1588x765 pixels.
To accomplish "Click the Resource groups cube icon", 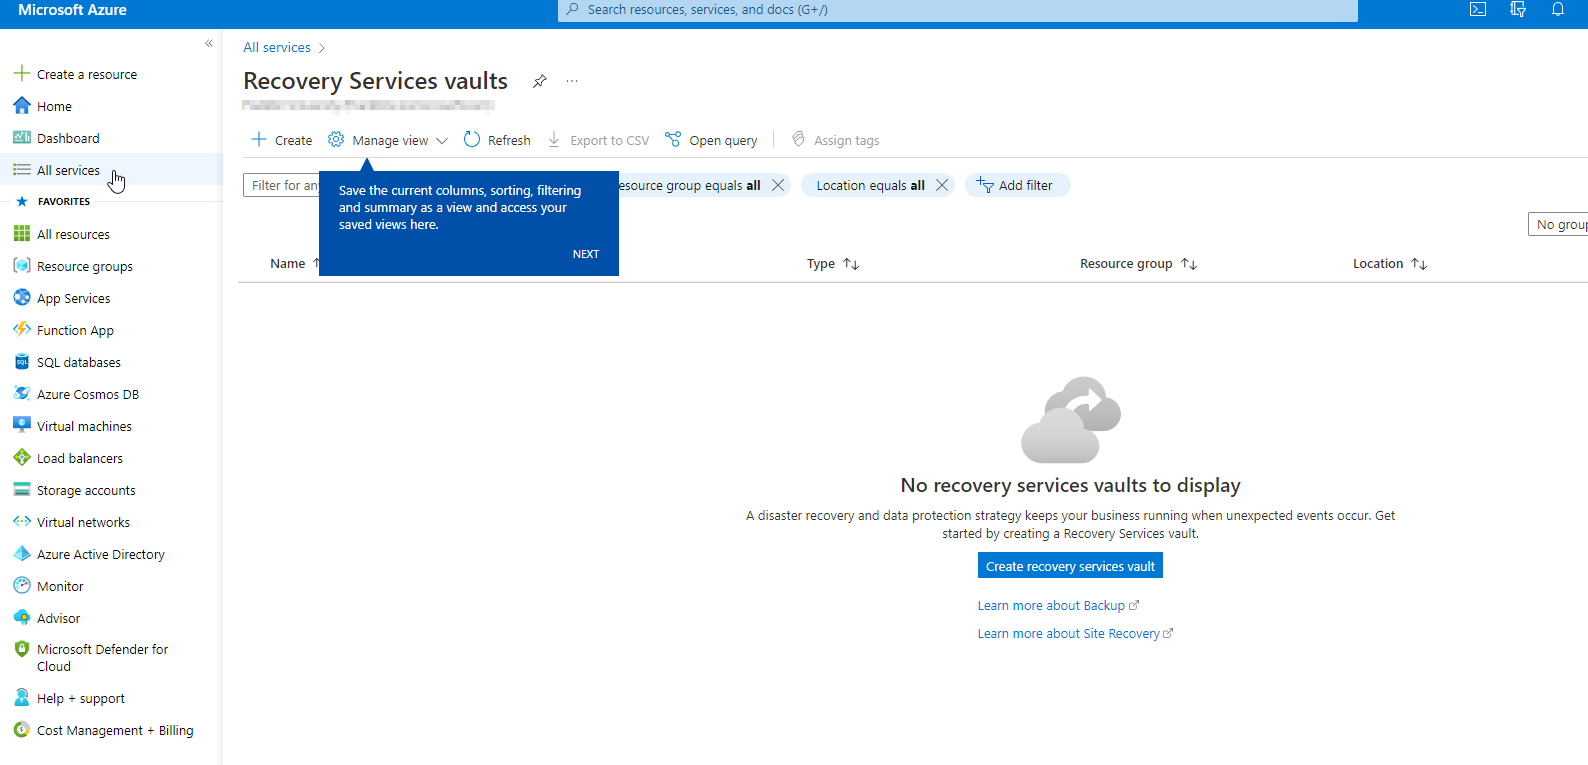I will point(22,265).
